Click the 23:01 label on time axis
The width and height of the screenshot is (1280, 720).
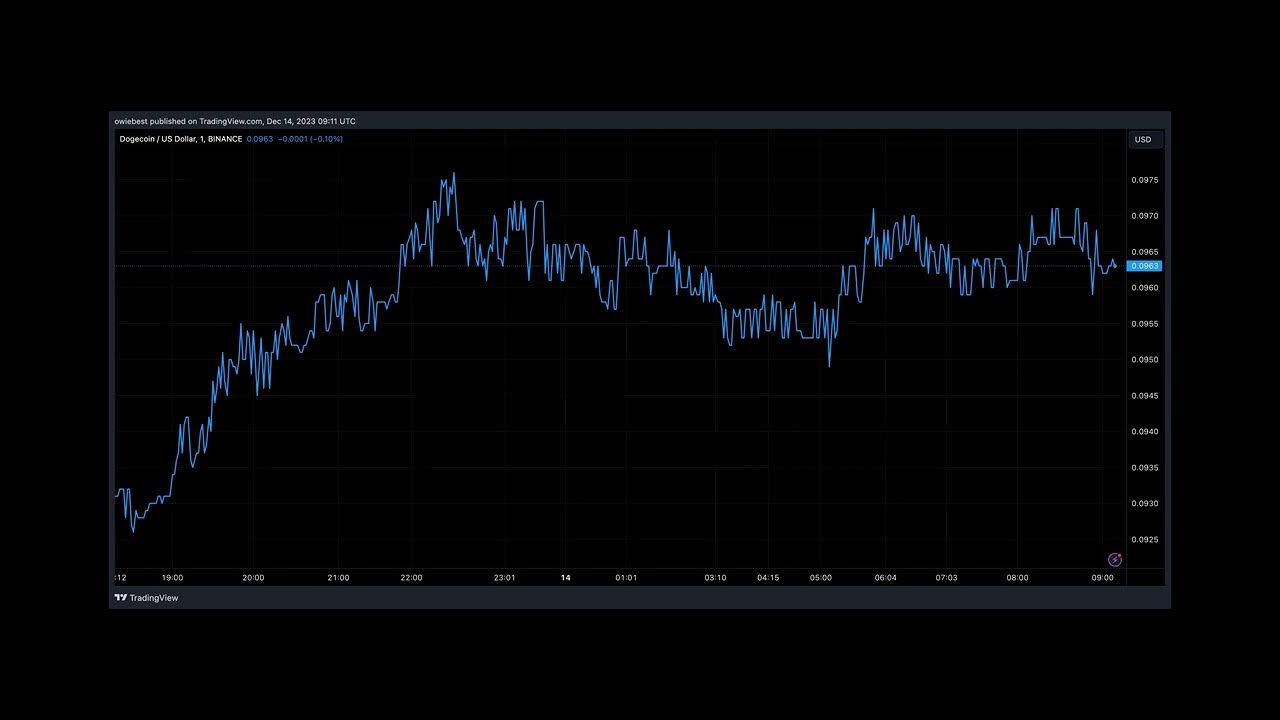505,578
